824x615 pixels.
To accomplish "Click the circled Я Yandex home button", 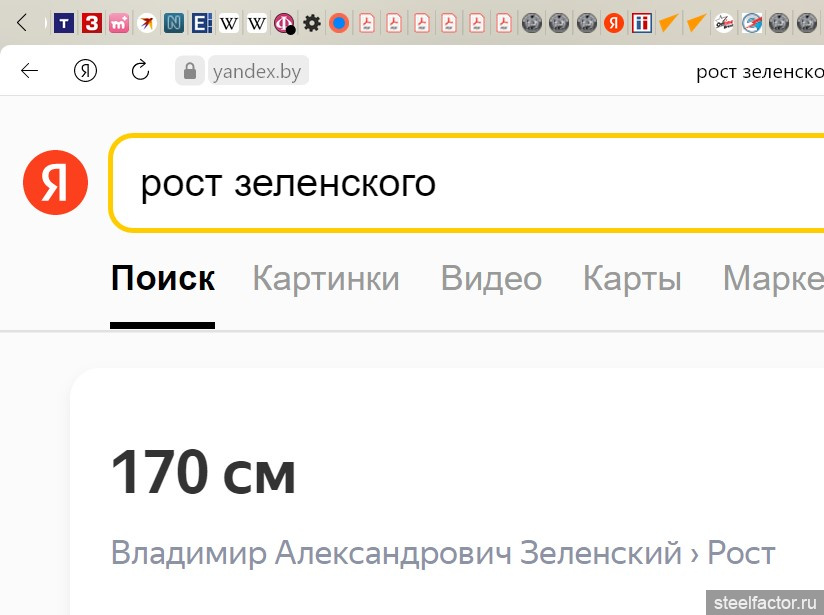I will 85,70.
